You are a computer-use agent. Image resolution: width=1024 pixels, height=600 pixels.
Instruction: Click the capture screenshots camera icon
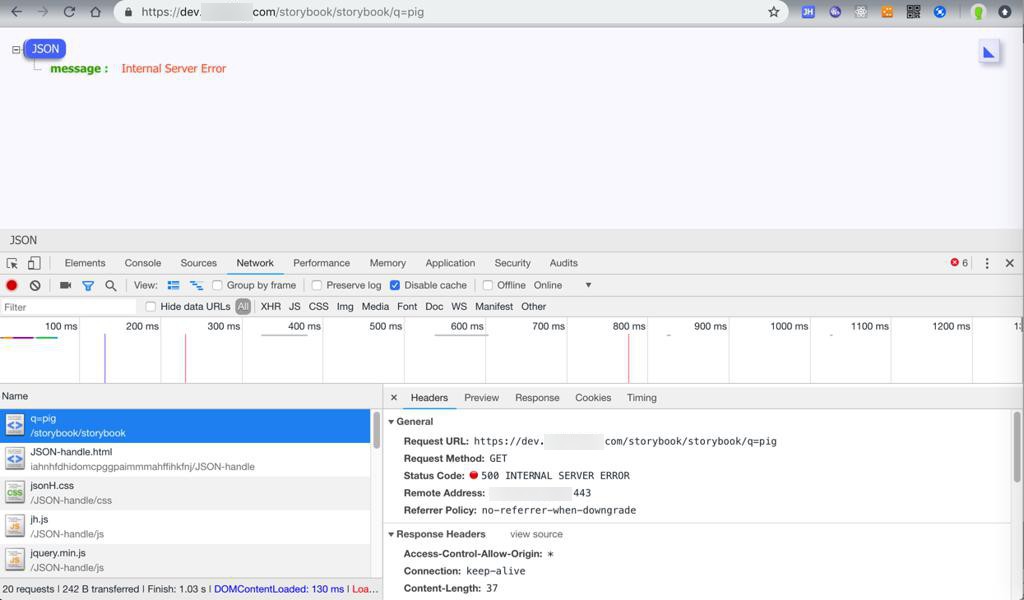coord(65,285)
